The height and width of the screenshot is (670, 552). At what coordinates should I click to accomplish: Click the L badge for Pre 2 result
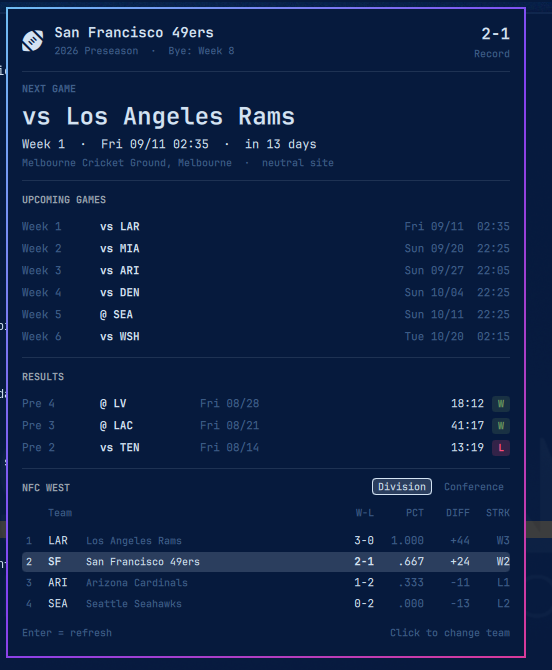point(501,448)
